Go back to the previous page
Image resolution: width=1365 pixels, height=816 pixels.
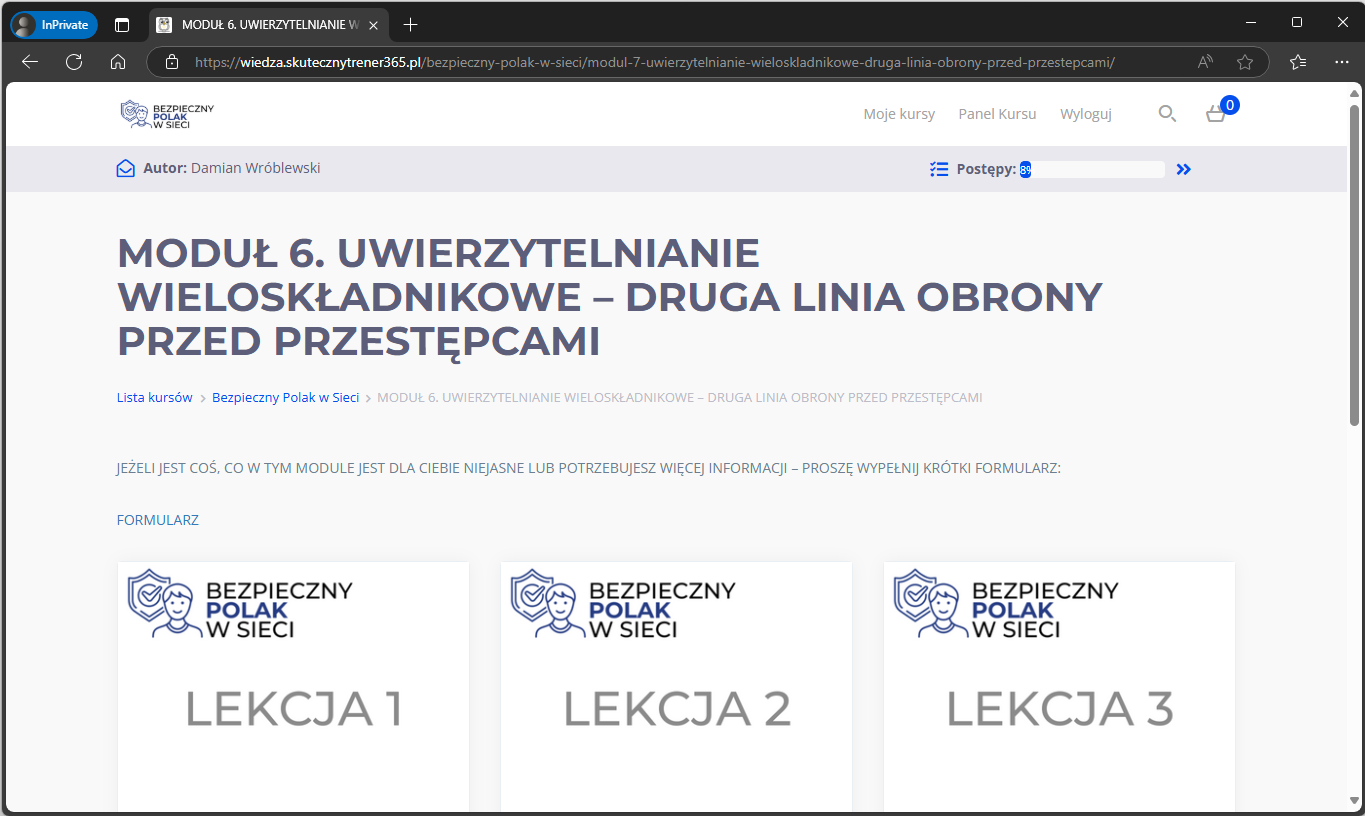click(30, 62)
